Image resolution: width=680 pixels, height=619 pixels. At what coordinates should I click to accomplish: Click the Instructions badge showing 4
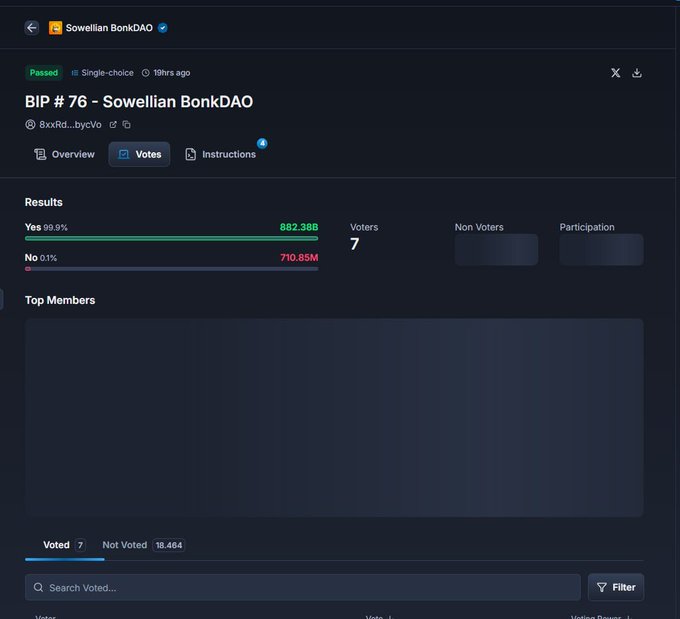pos(262,143)
